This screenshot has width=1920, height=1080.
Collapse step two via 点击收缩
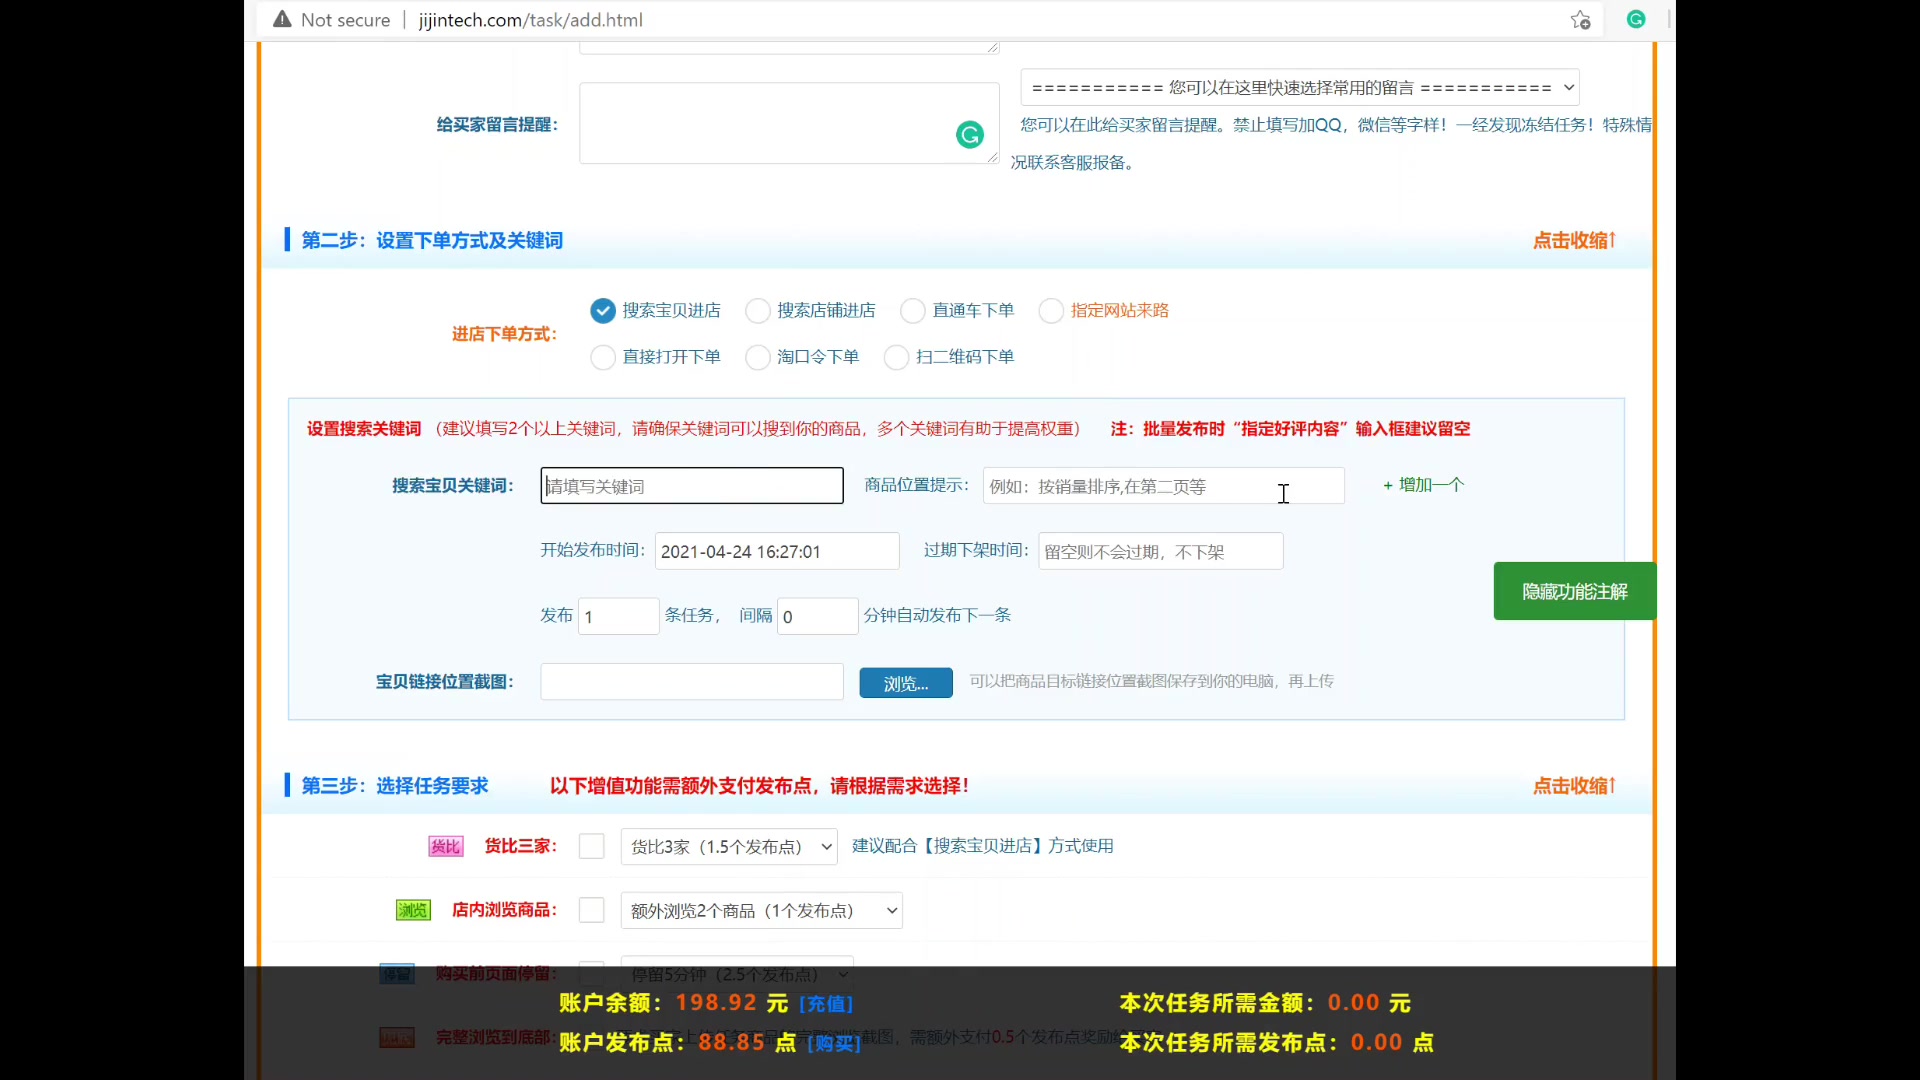[x=1574, y=241]
